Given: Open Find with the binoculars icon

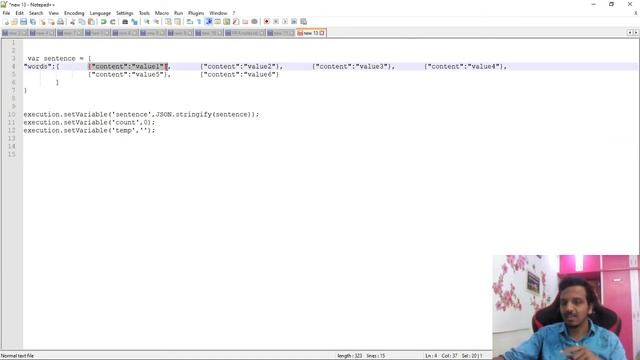Looking at the screenshot, I should [x=125, y=22].
